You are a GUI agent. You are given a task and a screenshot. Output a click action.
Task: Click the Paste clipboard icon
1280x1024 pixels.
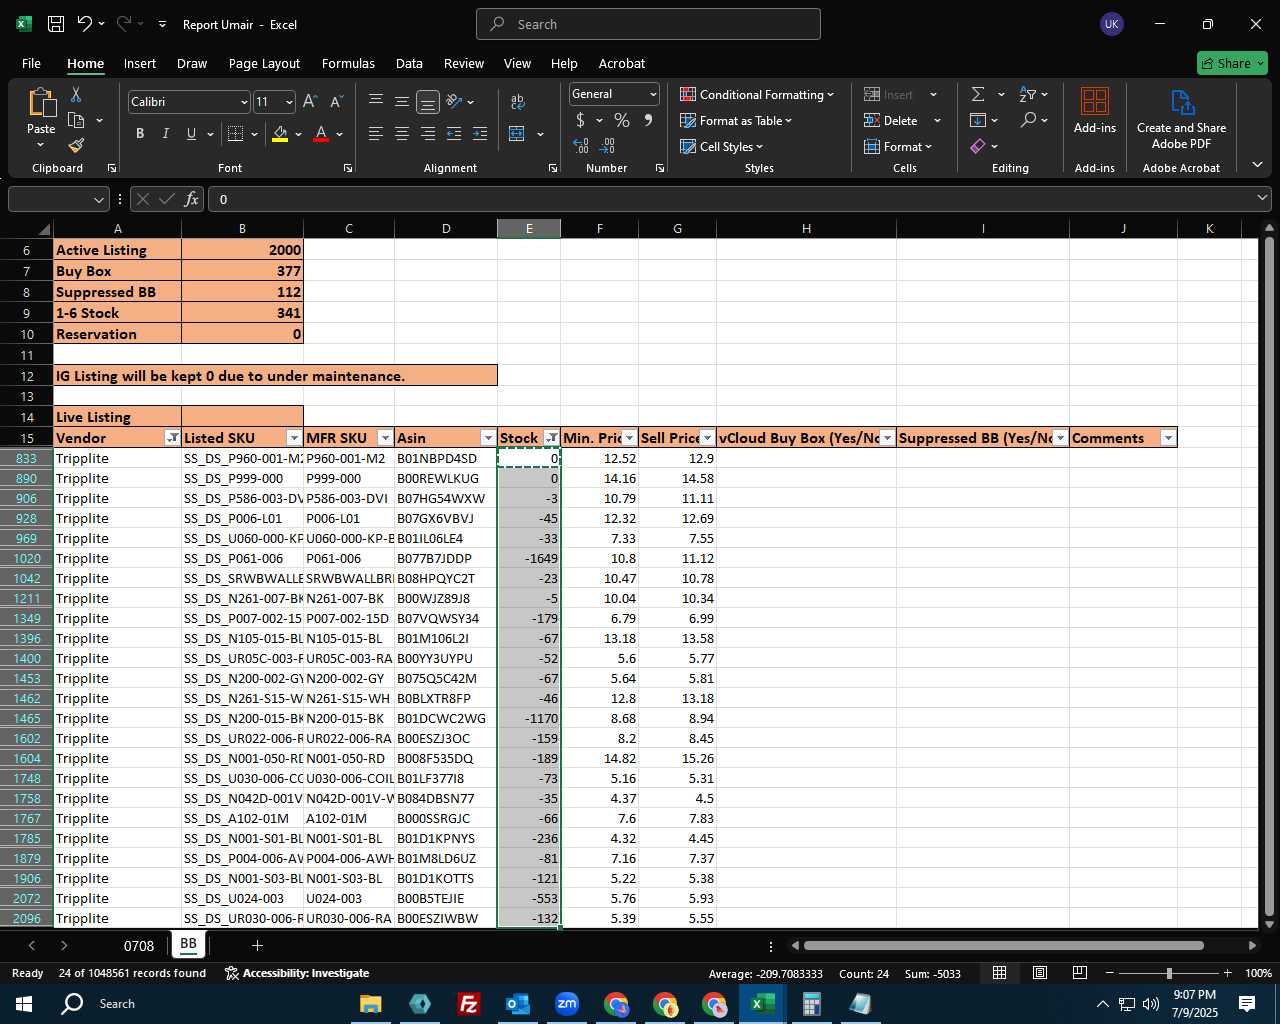pyautogui.click(x=41, y=102)
